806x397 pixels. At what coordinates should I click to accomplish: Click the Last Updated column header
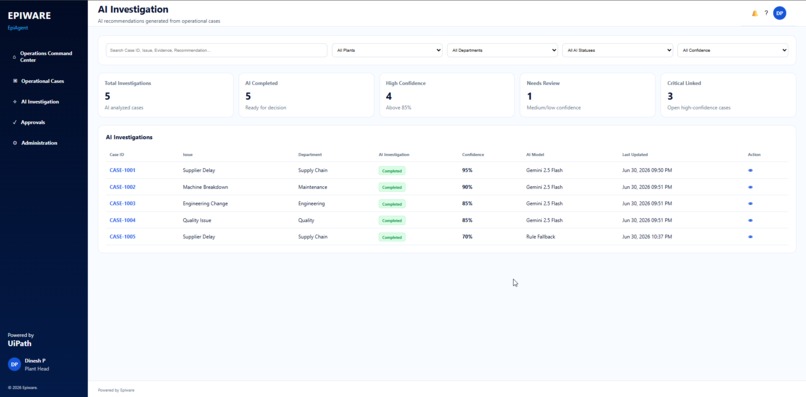pos(635,155)
